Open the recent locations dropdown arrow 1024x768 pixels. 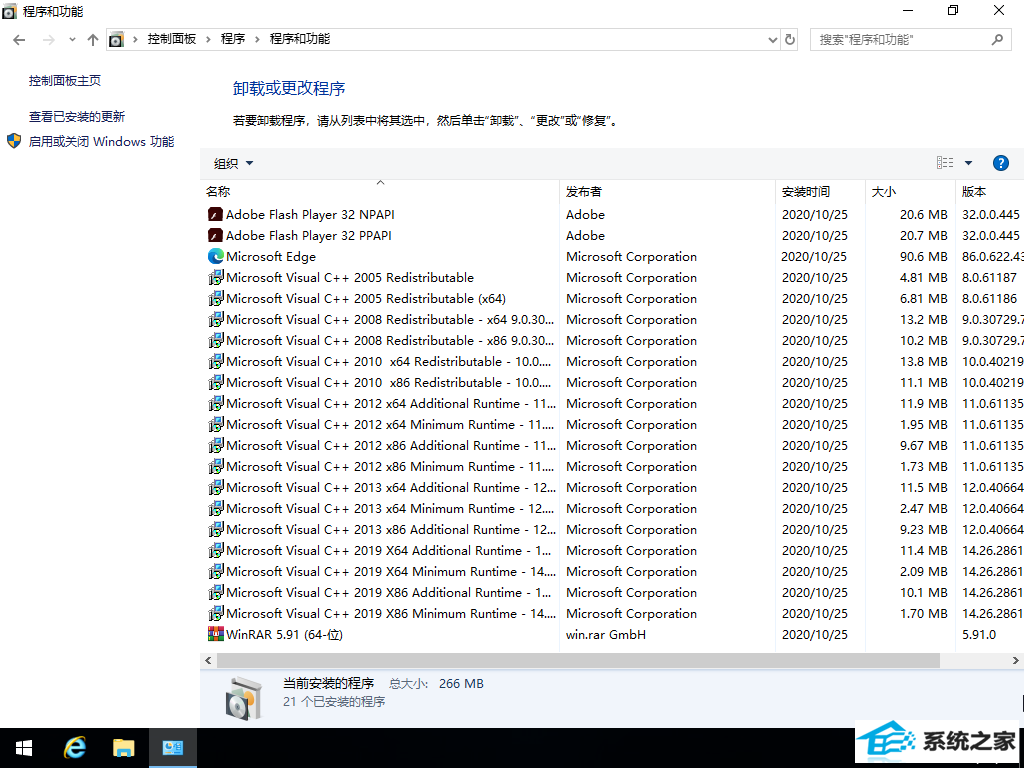click(x=72, y=40)
